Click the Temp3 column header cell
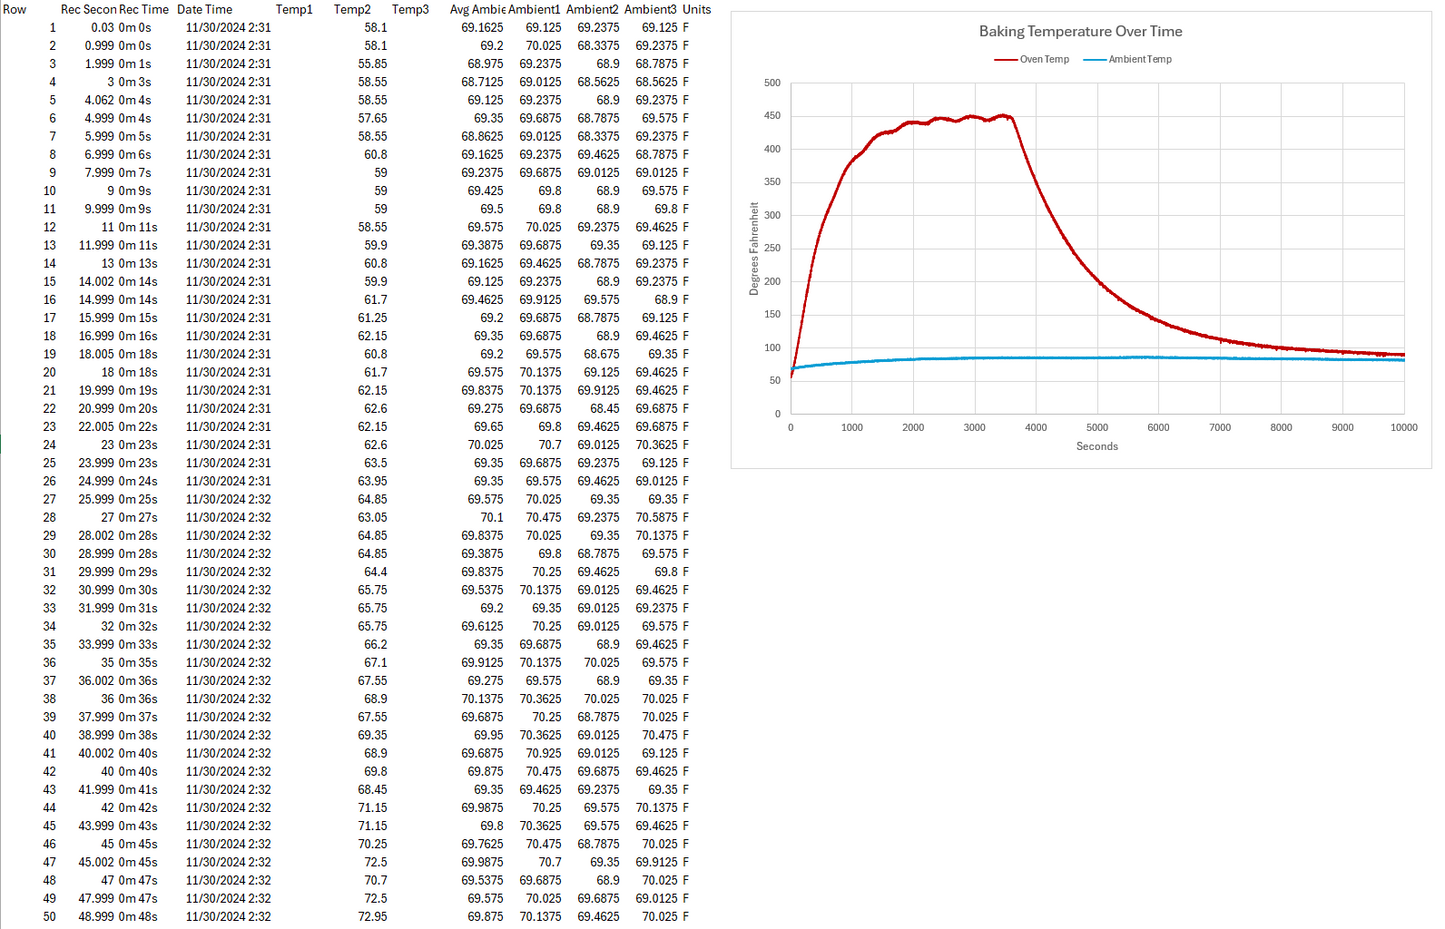 (x=410, y=10)
